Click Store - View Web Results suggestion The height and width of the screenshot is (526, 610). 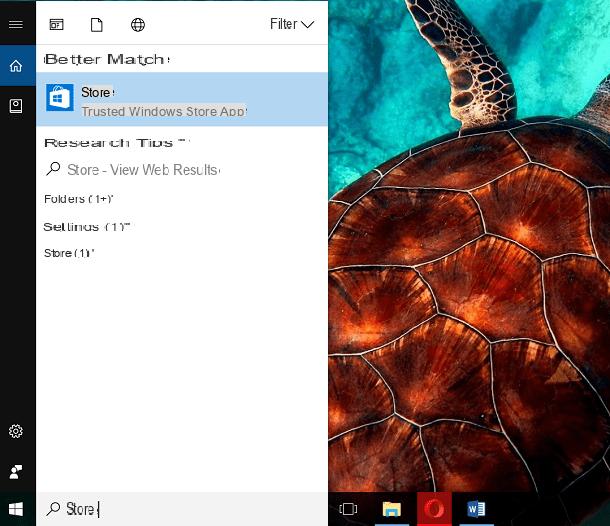point(143,170)
